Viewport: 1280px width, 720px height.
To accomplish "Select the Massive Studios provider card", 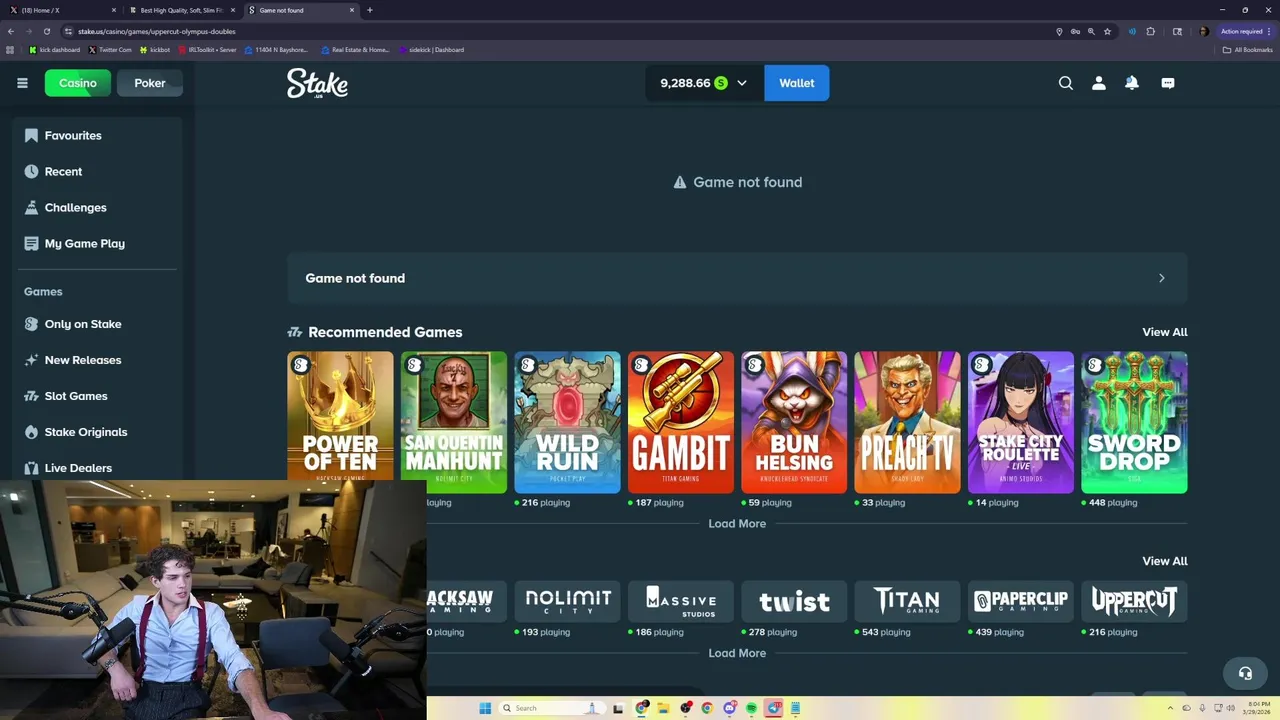I will click(681, 601).
